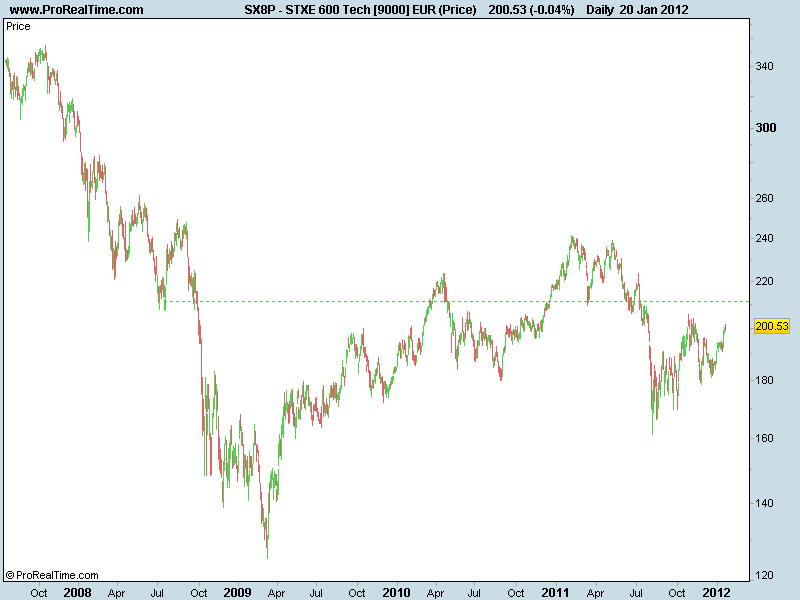Click the Jul label between 2010 and 2011
Screen dimensions: 800x600
pyautogui.click(x=474, y=593)
